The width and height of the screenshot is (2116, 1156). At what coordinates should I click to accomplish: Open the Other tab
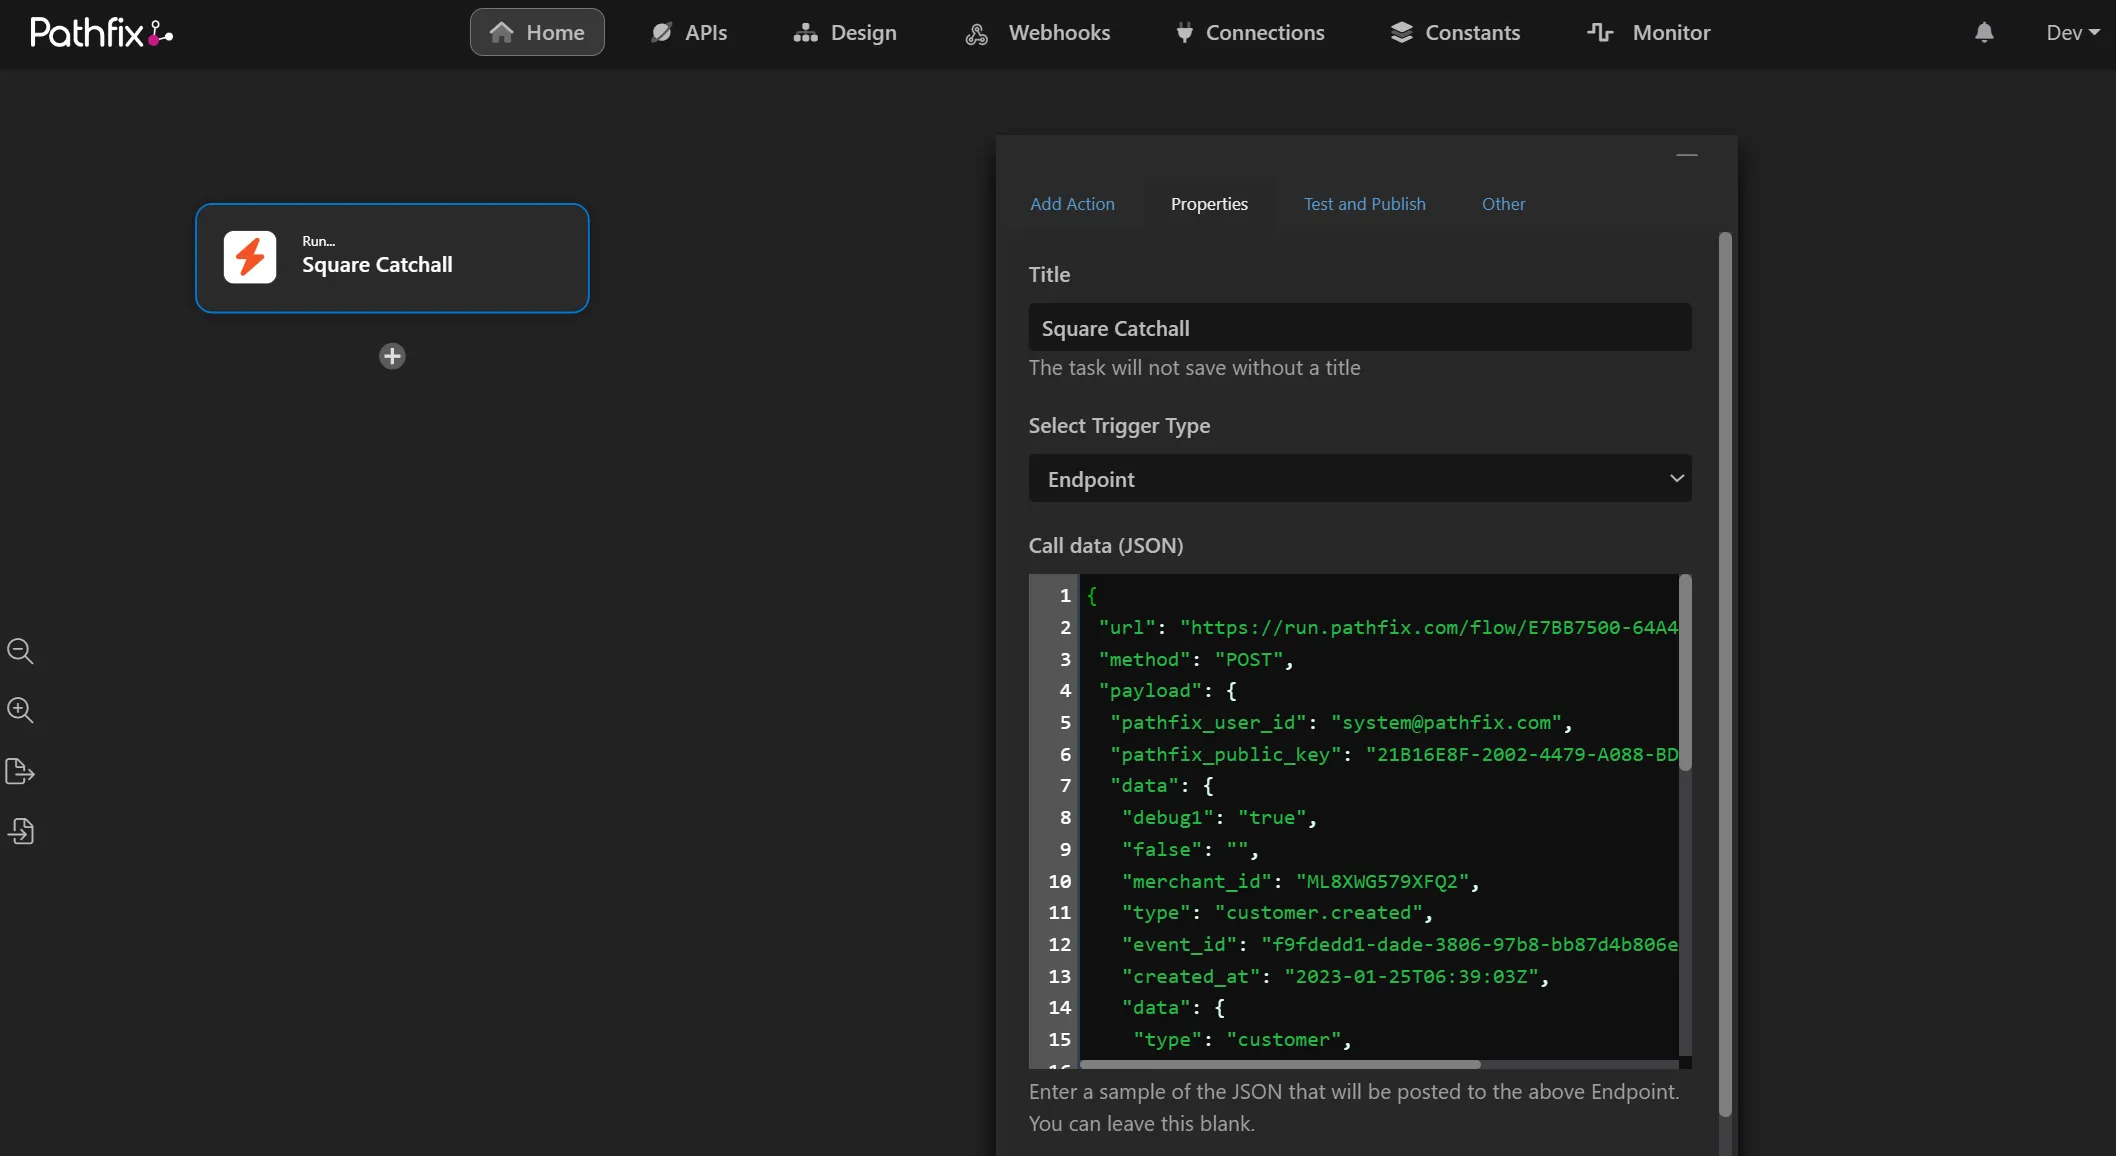(x=1503, y=204)
